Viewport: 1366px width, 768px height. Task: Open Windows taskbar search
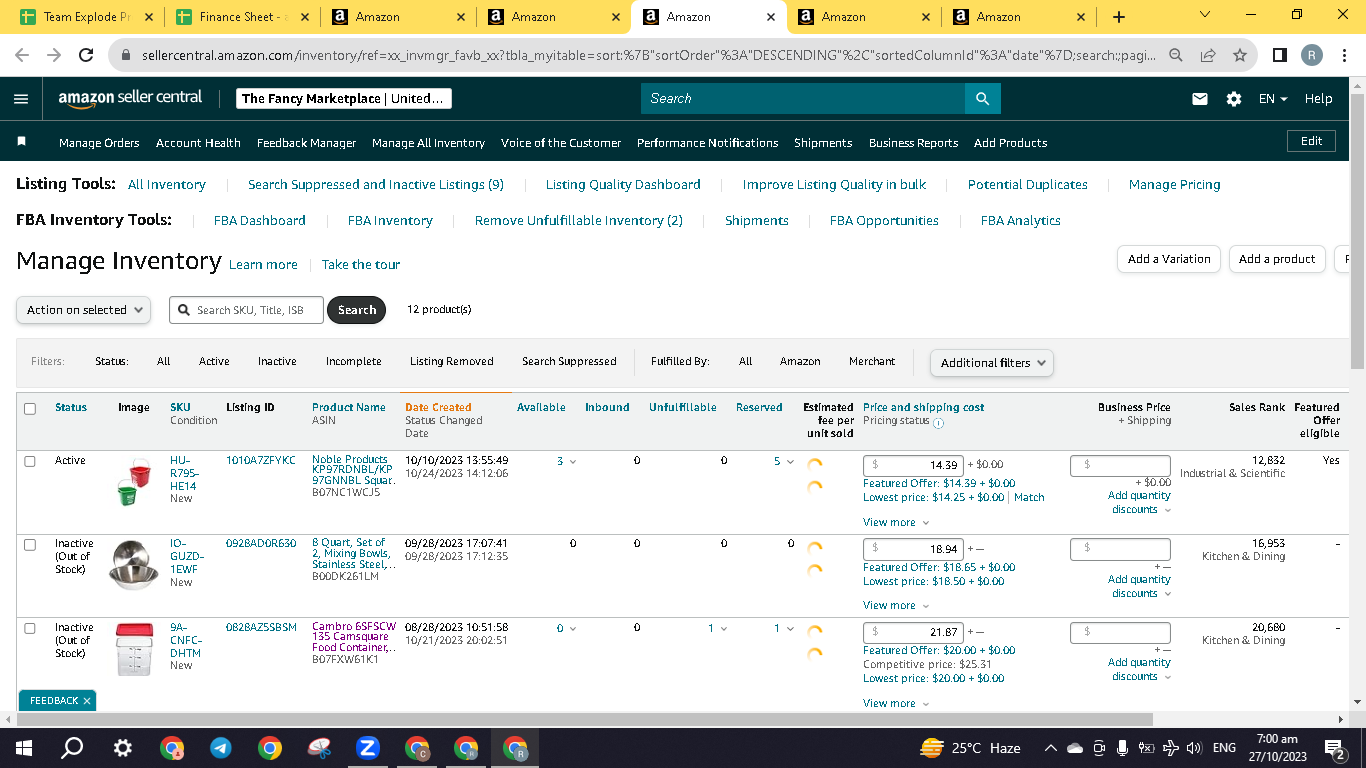[72, 748]
